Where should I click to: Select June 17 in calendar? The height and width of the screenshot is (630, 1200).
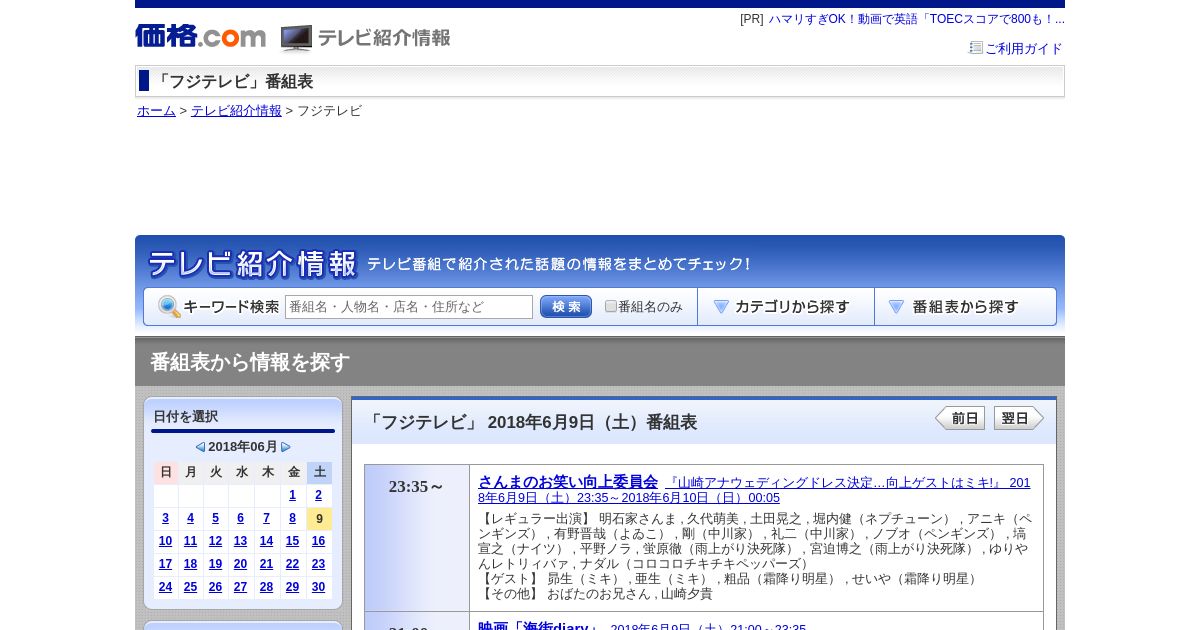point(165,564)
